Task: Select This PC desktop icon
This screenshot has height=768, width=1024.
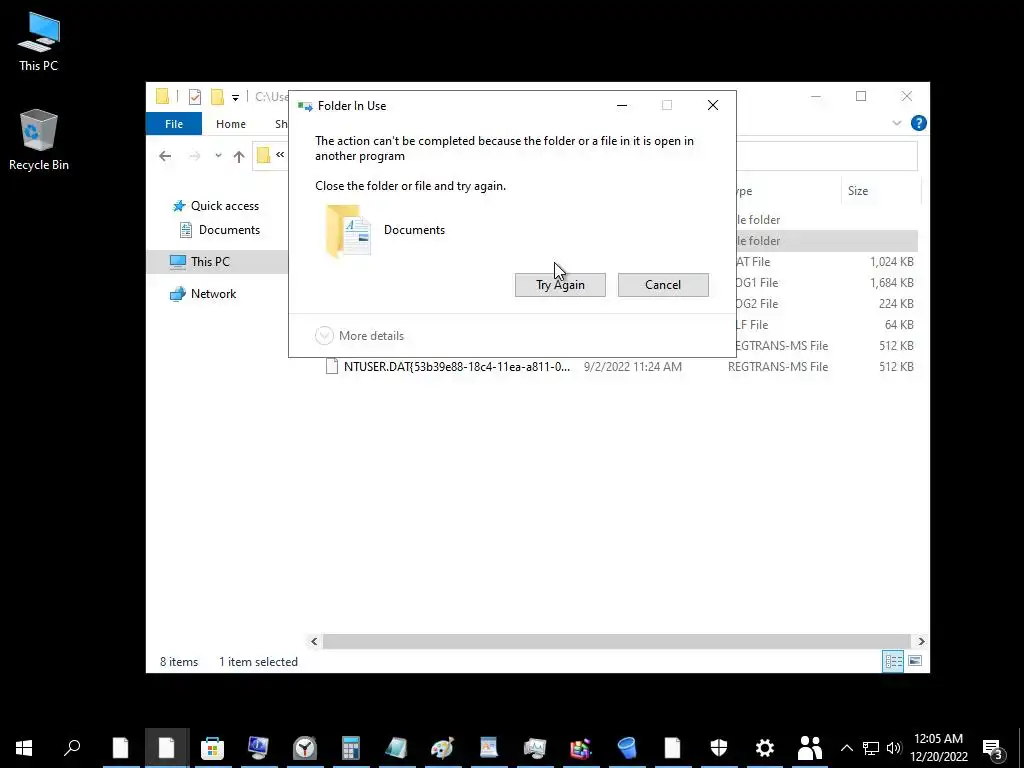Action: pos(39,42)
